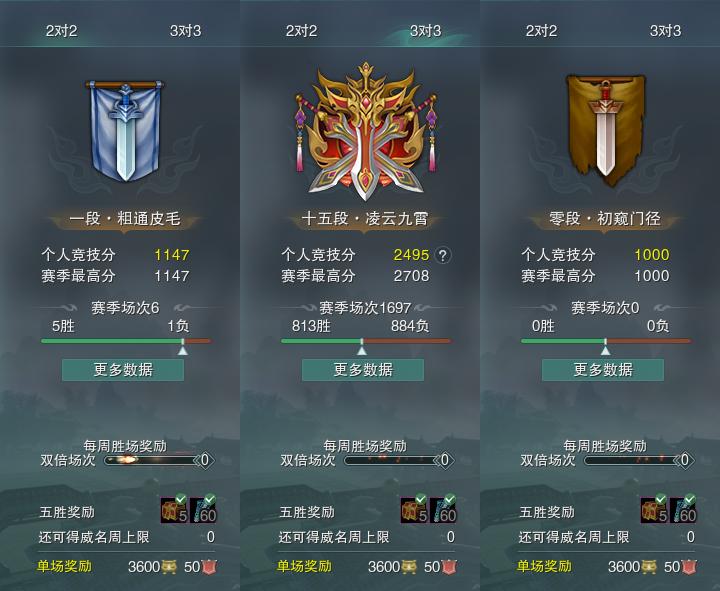Screen dimensions: 720x591
Task: Click the brown 零段 sword banner badge
Action: [x=605, y=131]
